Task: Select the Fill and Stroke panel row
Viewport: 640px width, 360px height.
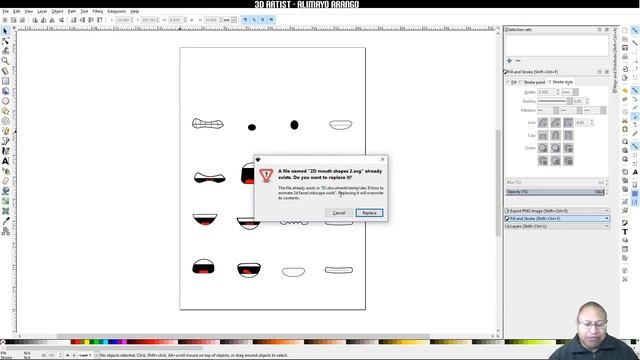Action: coord(557,219)
